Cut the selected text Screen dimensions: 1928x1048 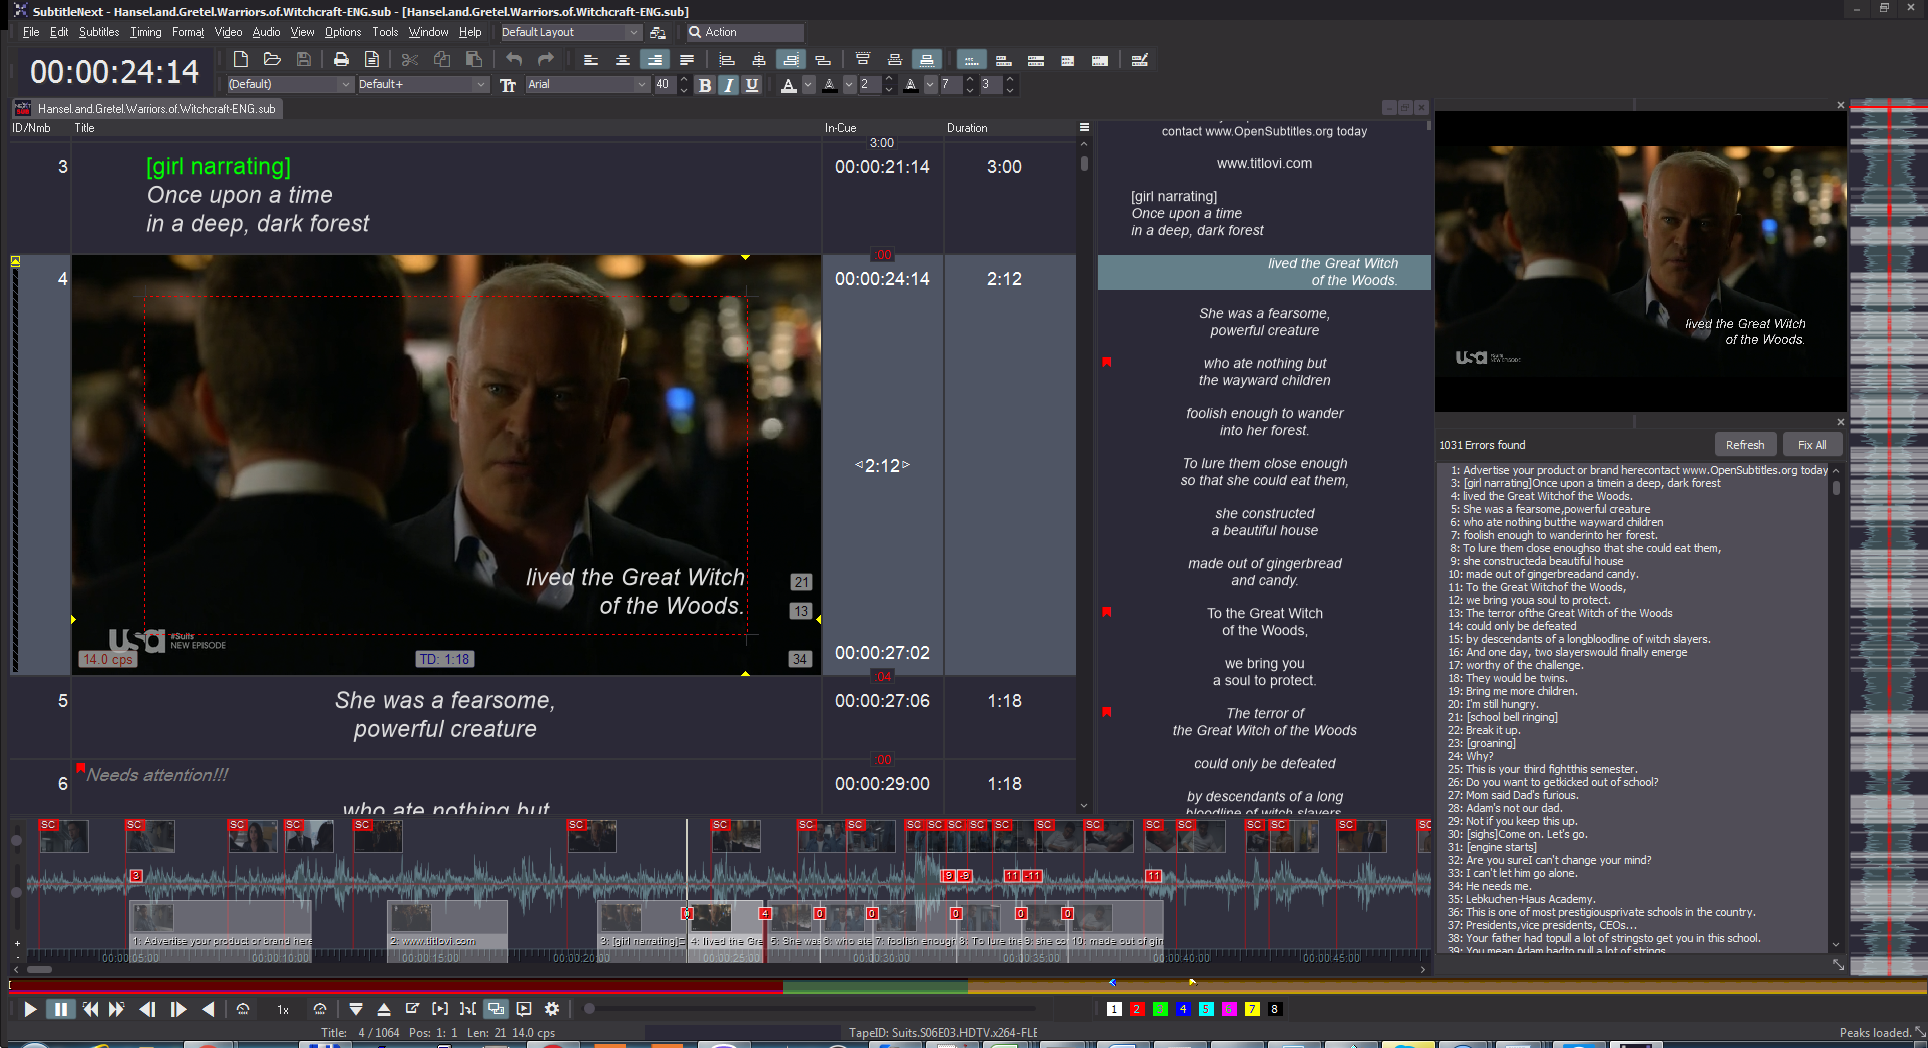click(409, 59)
